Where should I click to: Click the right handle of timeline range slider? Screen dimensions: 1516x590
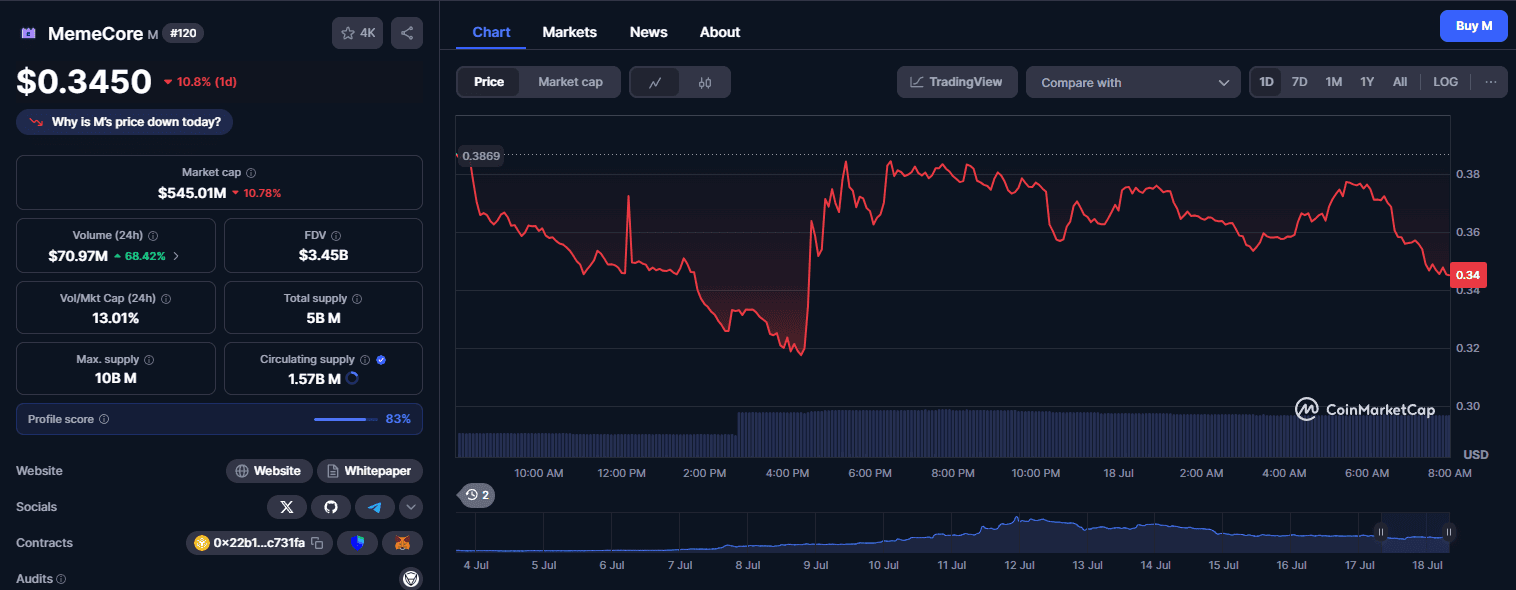point(1448,532)
